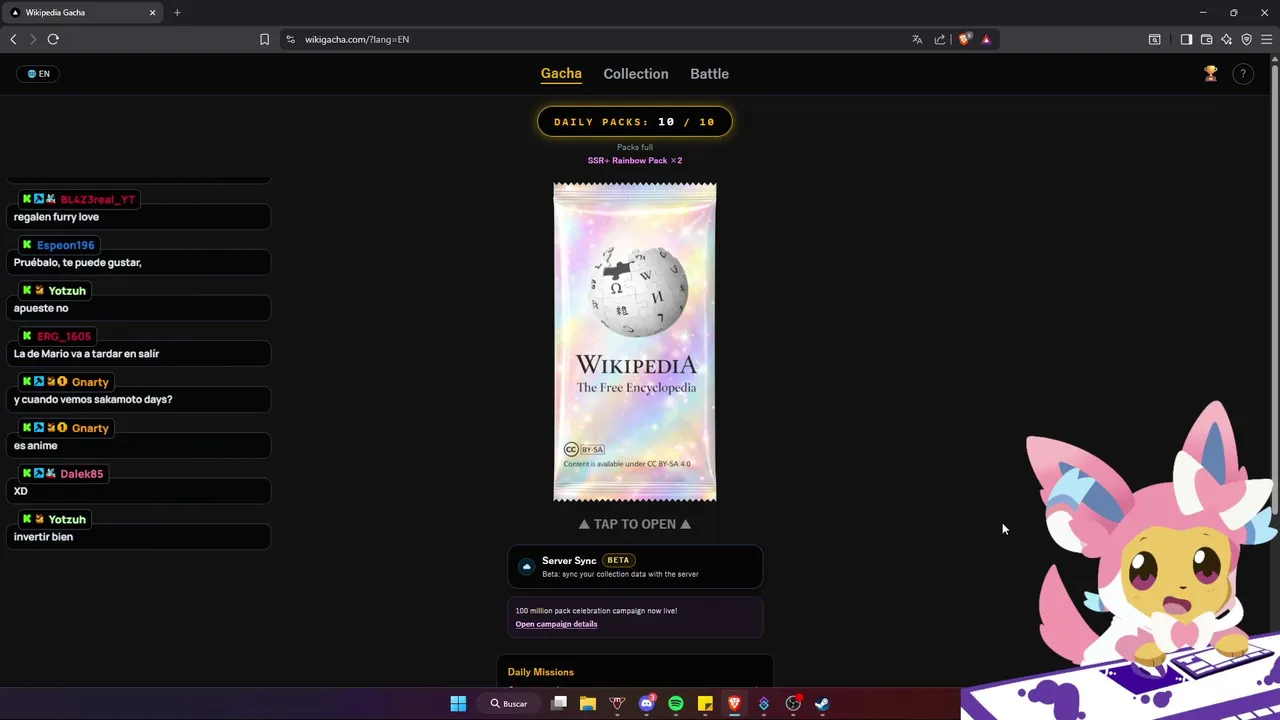Screen dimensions: 1280x720
Task: Click the Daily Missions heading
Action: point(540,672)
